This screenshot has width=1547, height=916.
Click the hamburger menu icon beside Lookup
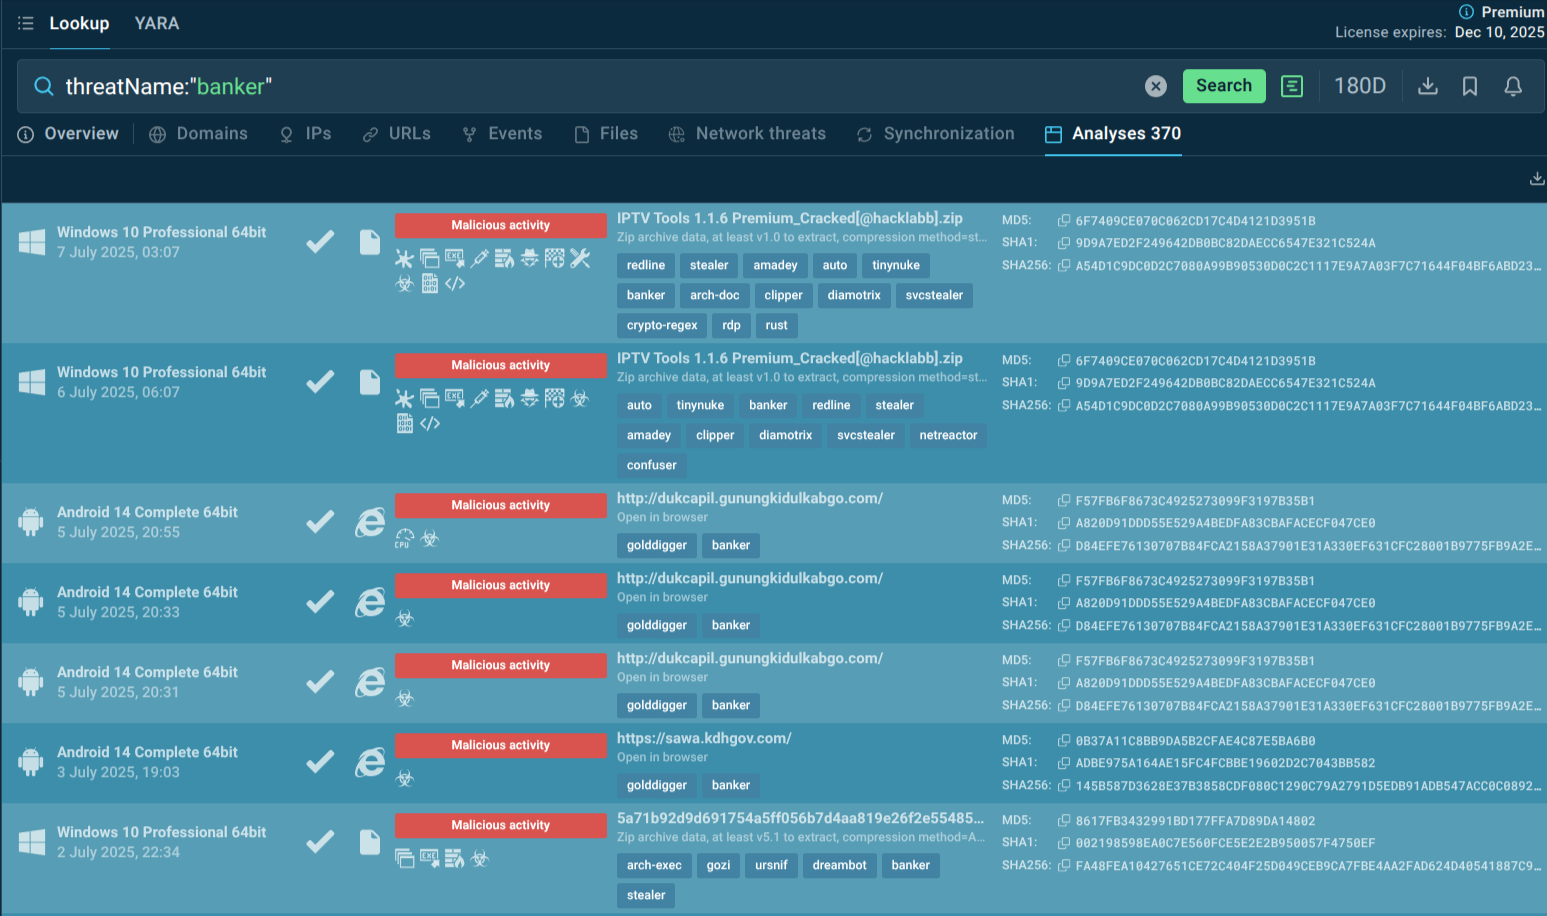[26, 23]
